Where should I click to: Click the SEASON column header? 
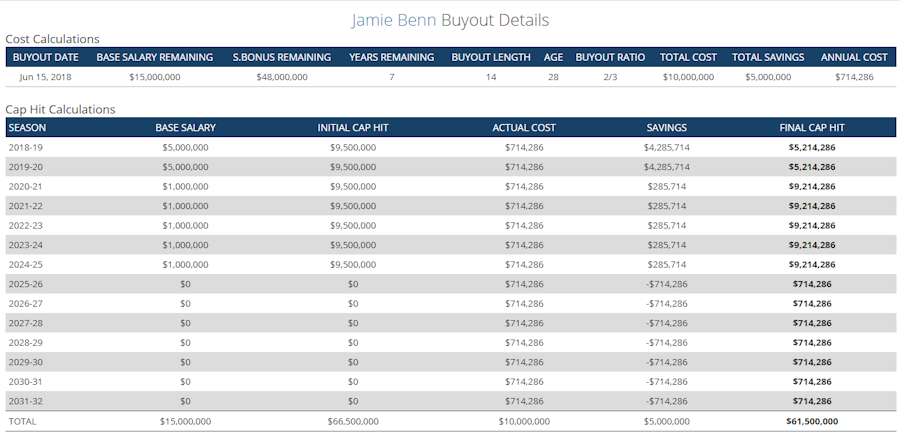(x=27, y=128)
